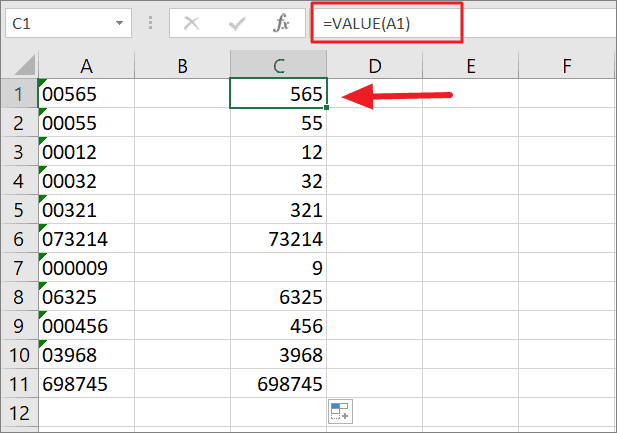Click the Cancel (X) formula bar icon
The image size is (617, 433).
point(192,23)
